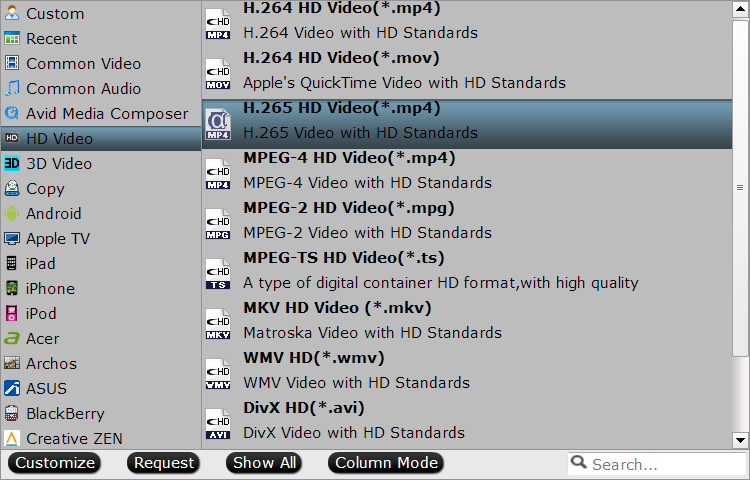Select the Common Audio music note icon
The image size is (750, 480).
[12, 88]
